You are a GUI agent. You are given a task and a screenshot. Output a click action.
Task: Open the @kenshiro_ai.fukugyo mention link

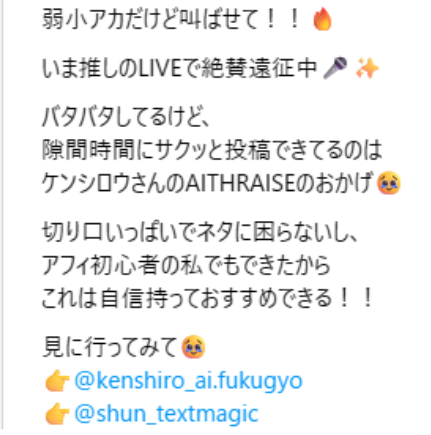click(x=189, y=381)
